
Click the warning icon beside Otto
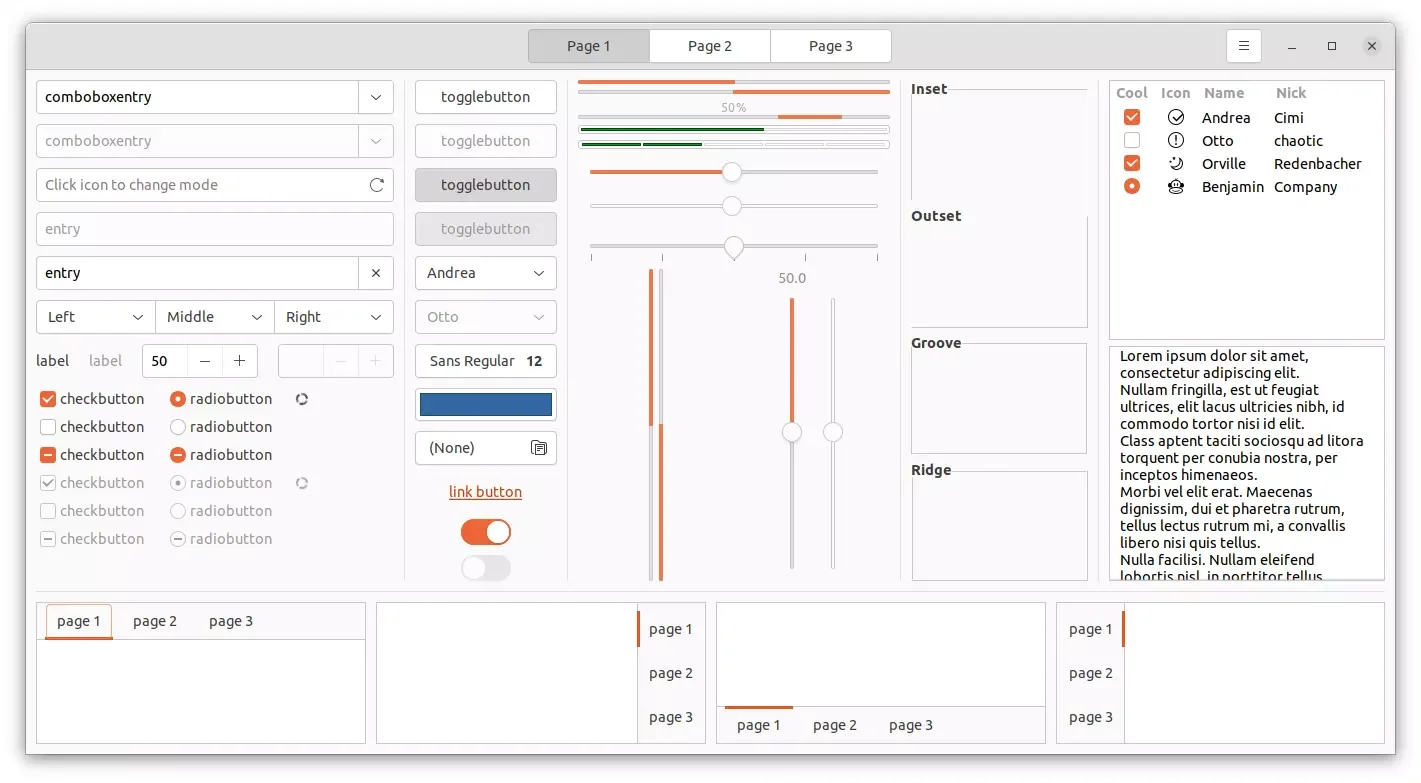(x=1175, y=140)
